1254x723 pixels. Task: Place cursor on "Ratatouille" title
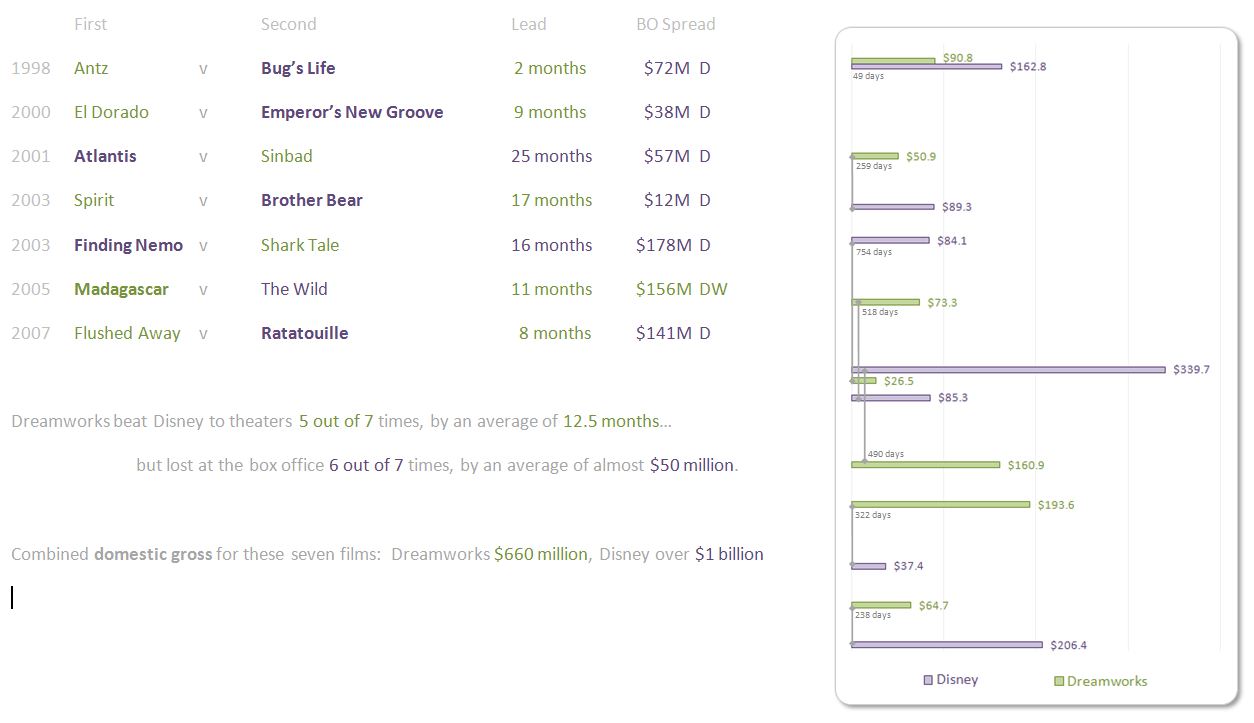[304, 333]
